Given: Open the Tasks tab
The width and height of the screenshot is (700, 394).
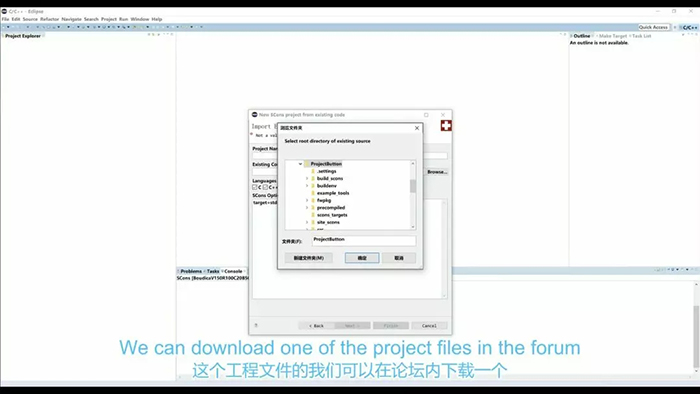Looking at the screenshot, I should tap(212, 271).
